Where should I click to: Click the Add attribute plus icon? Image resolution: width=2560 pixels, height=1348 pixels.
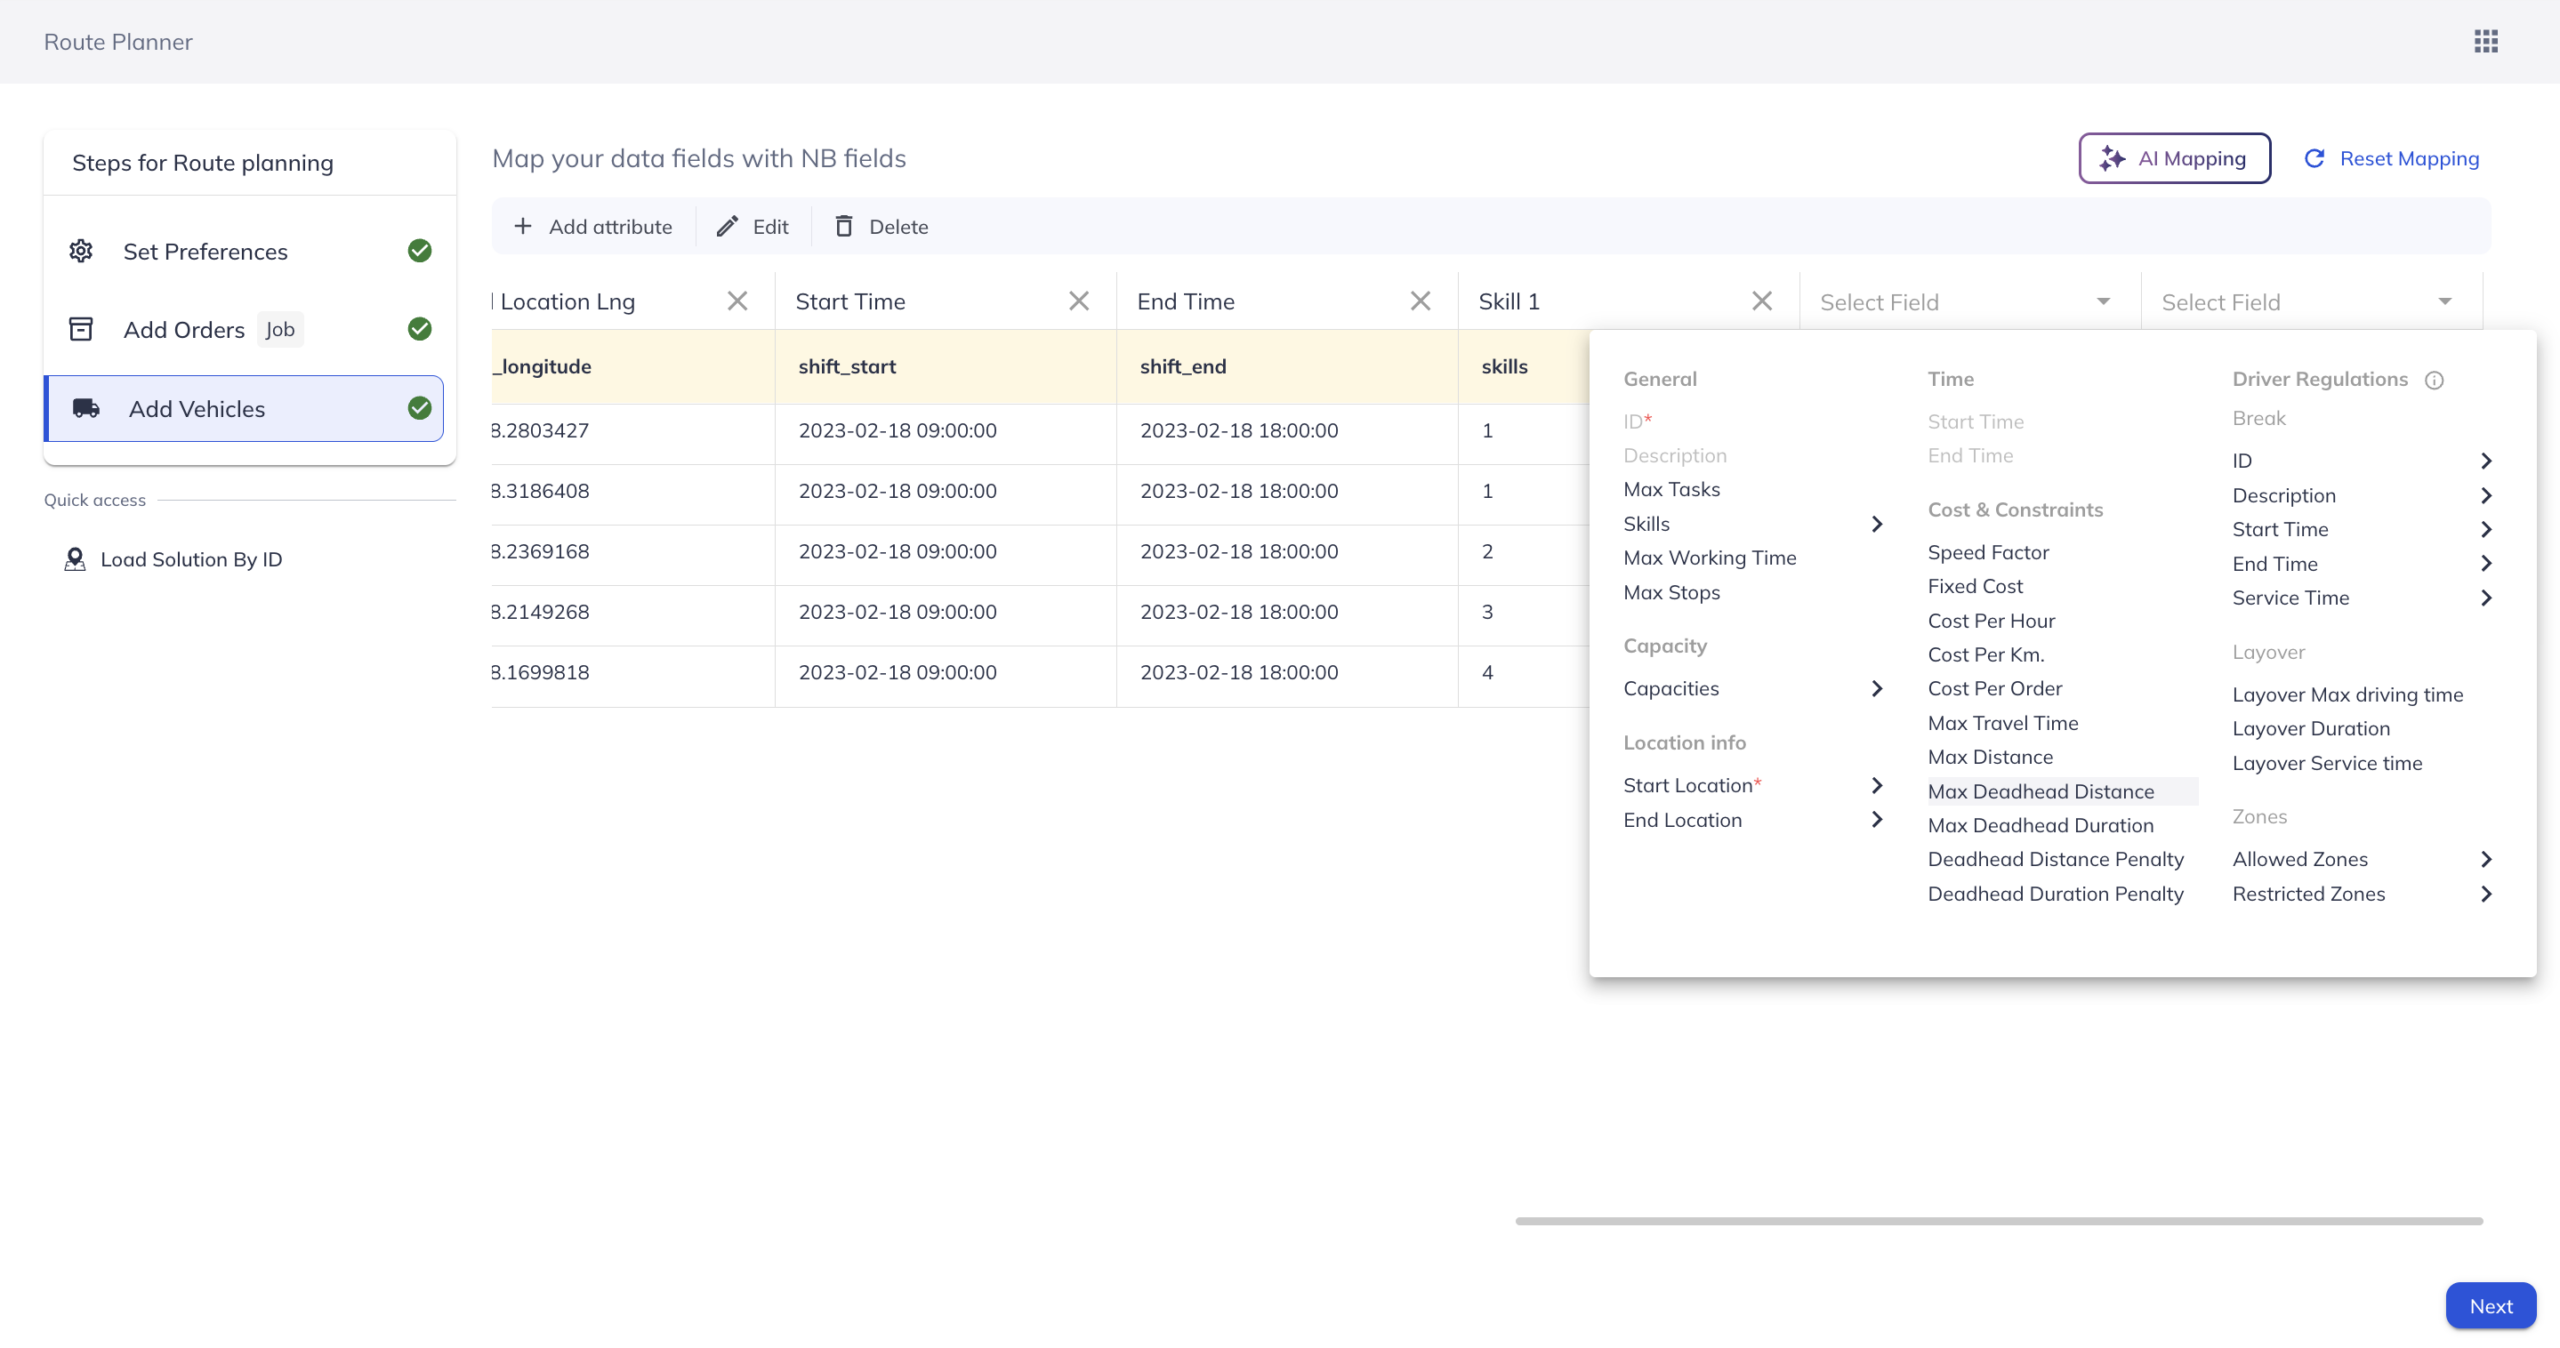523,227
